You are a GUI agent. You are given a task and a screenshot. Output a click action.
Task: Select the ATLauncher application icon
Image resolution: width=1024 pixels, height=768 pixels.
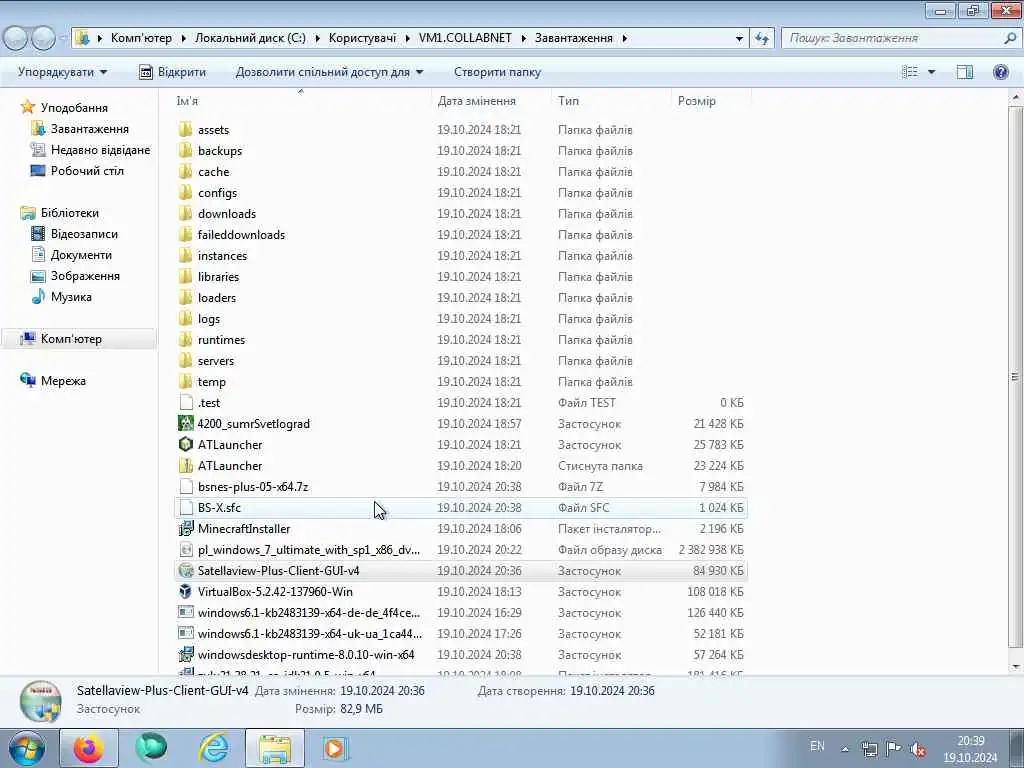point(185,445)
